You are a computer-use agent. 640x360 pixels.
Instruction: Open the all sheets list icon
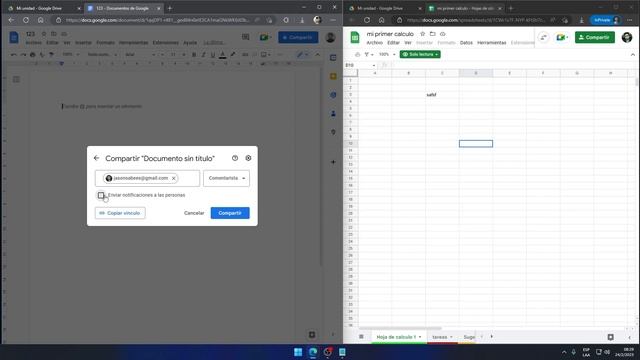(361, 337)
